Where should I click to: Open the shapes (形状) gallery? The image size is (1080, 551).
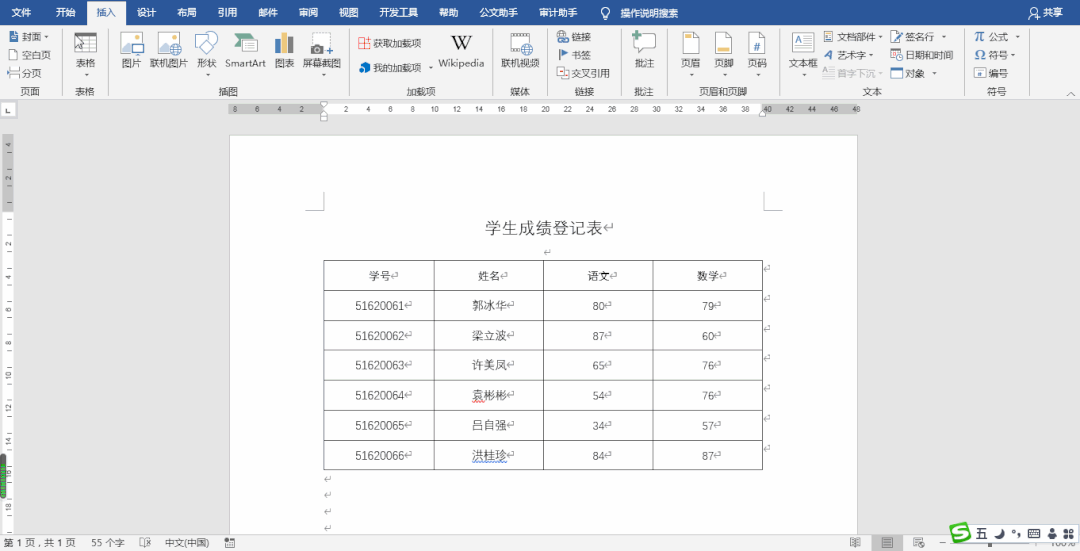(x=207, y=54)
